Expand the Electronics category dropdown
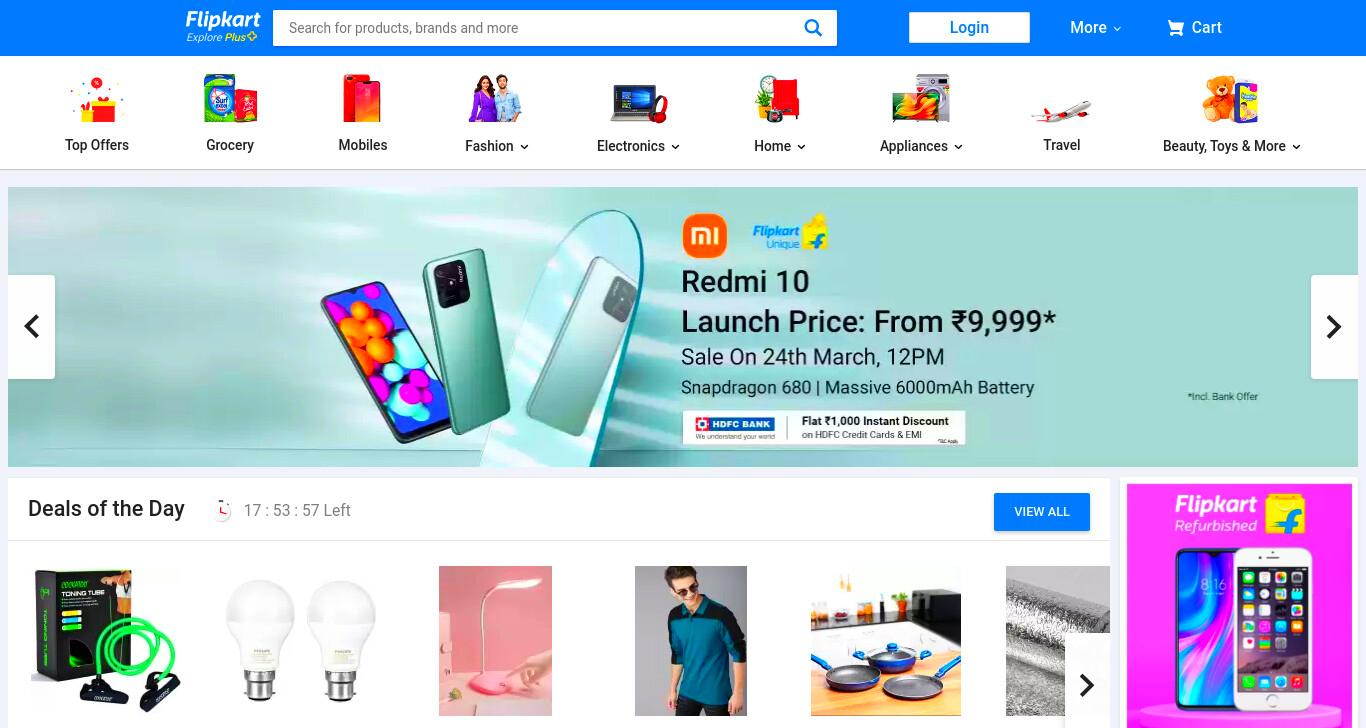Viewport: 1366px width, 728px height. (638, 146)
